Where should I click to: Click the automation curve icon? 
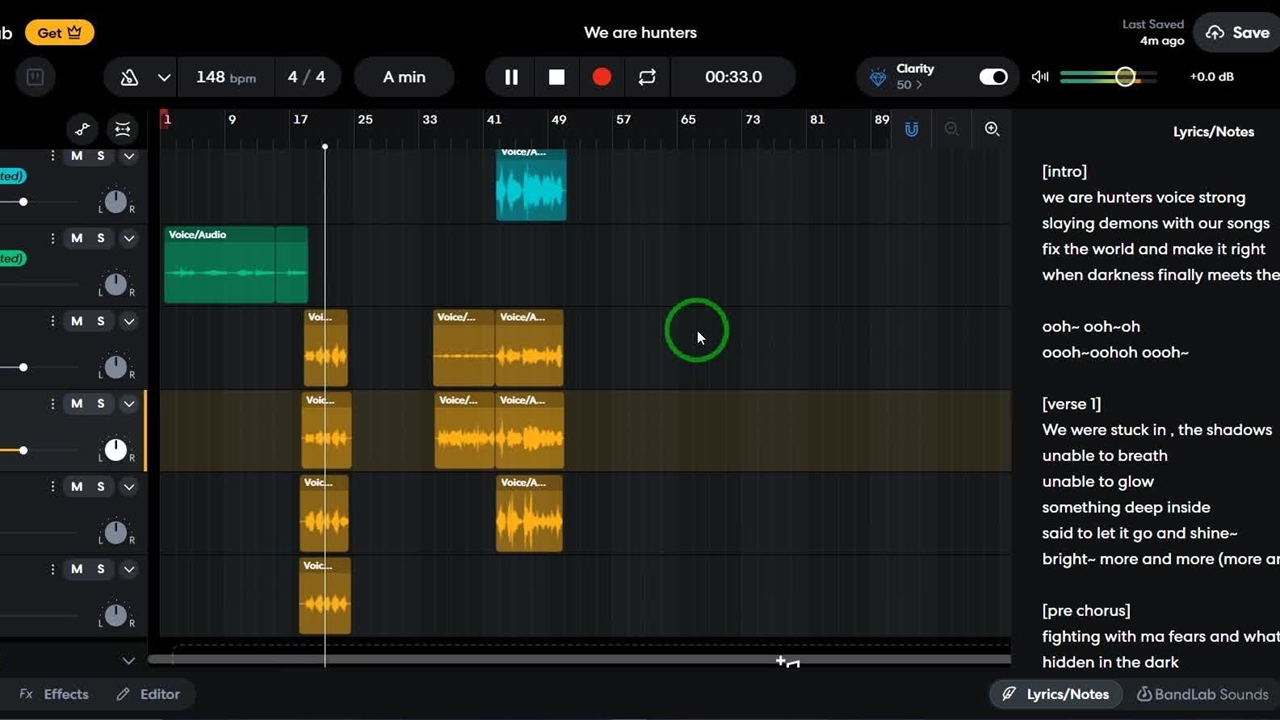[83, 129]
